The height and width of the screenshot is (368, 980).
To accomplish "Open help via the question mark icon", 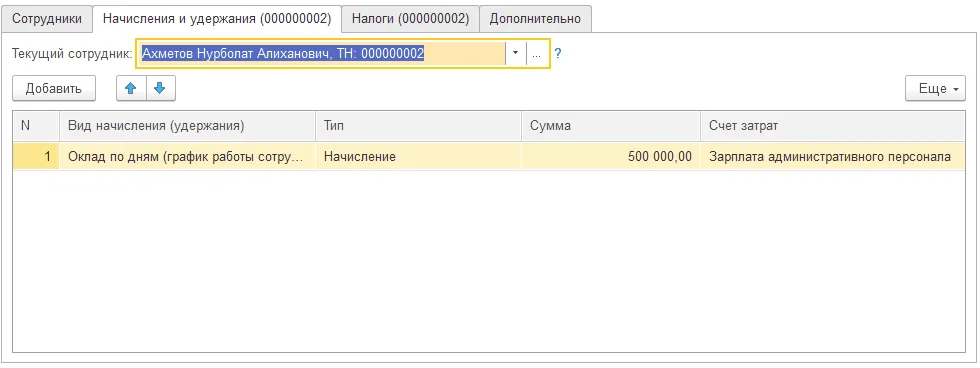I will pyautogui.click(x=558, y=54).
